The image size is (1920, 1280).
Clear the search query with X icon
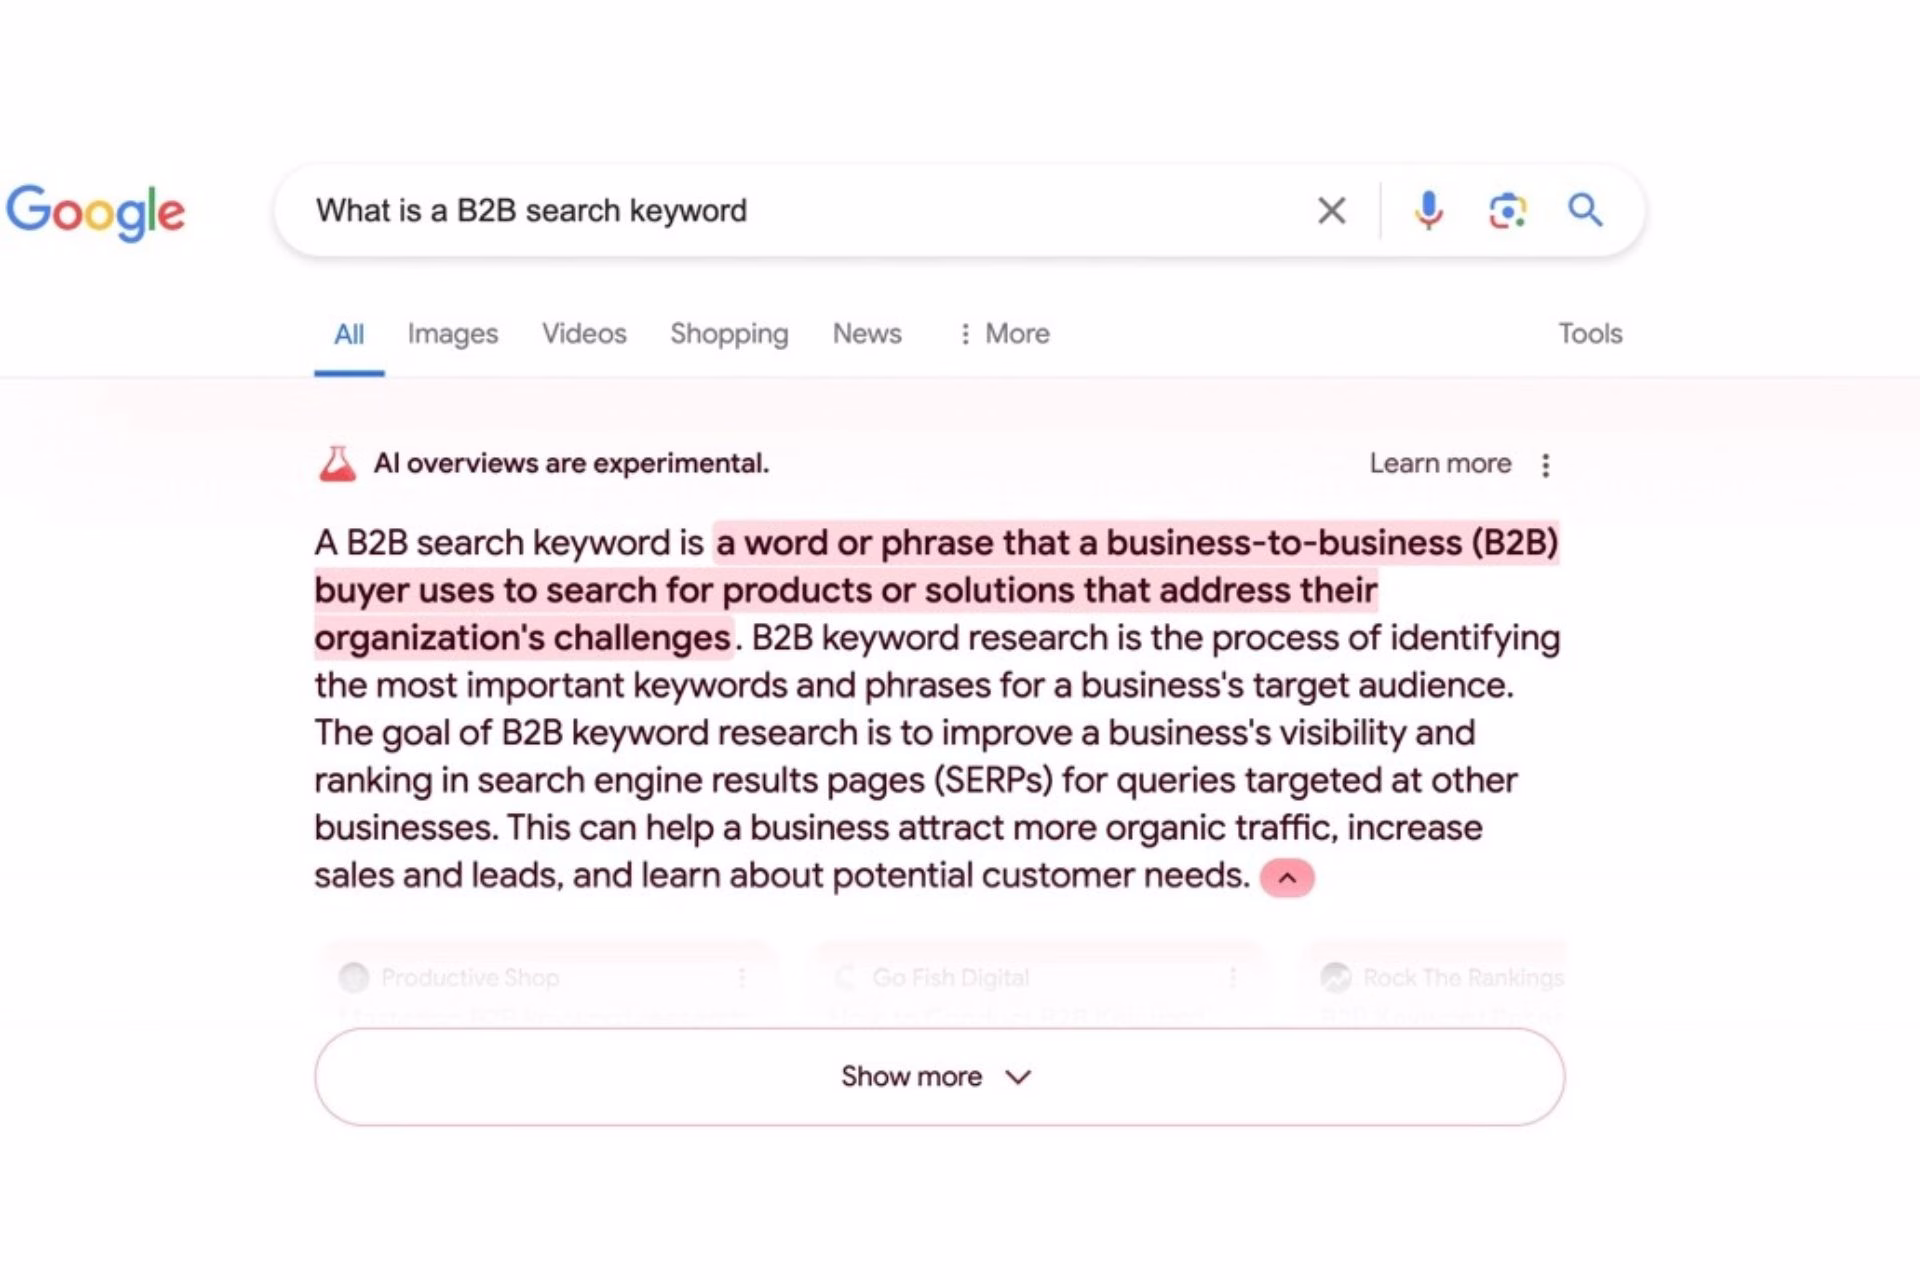coord(1331,211)
